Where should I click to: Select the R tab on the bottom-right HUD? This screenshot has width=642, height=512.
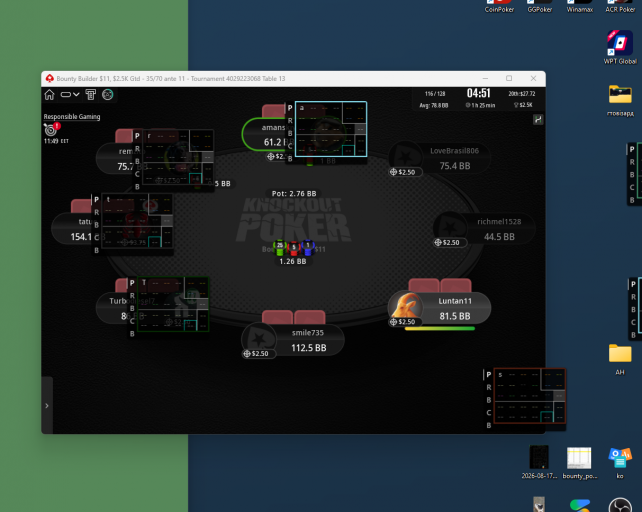click(x=488, y=387)
